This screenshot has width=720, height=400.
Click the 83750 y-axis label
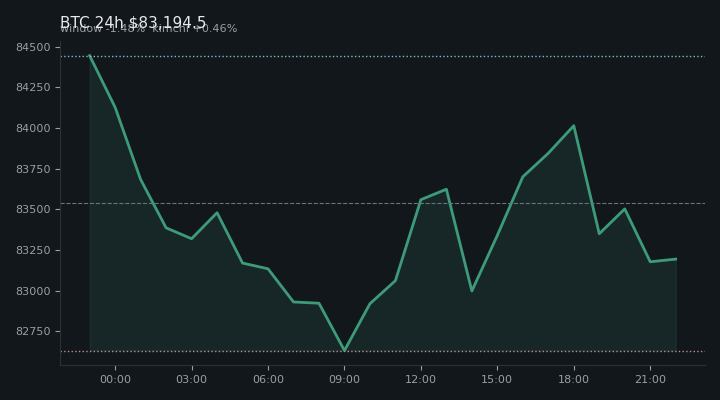click(33, 169)
